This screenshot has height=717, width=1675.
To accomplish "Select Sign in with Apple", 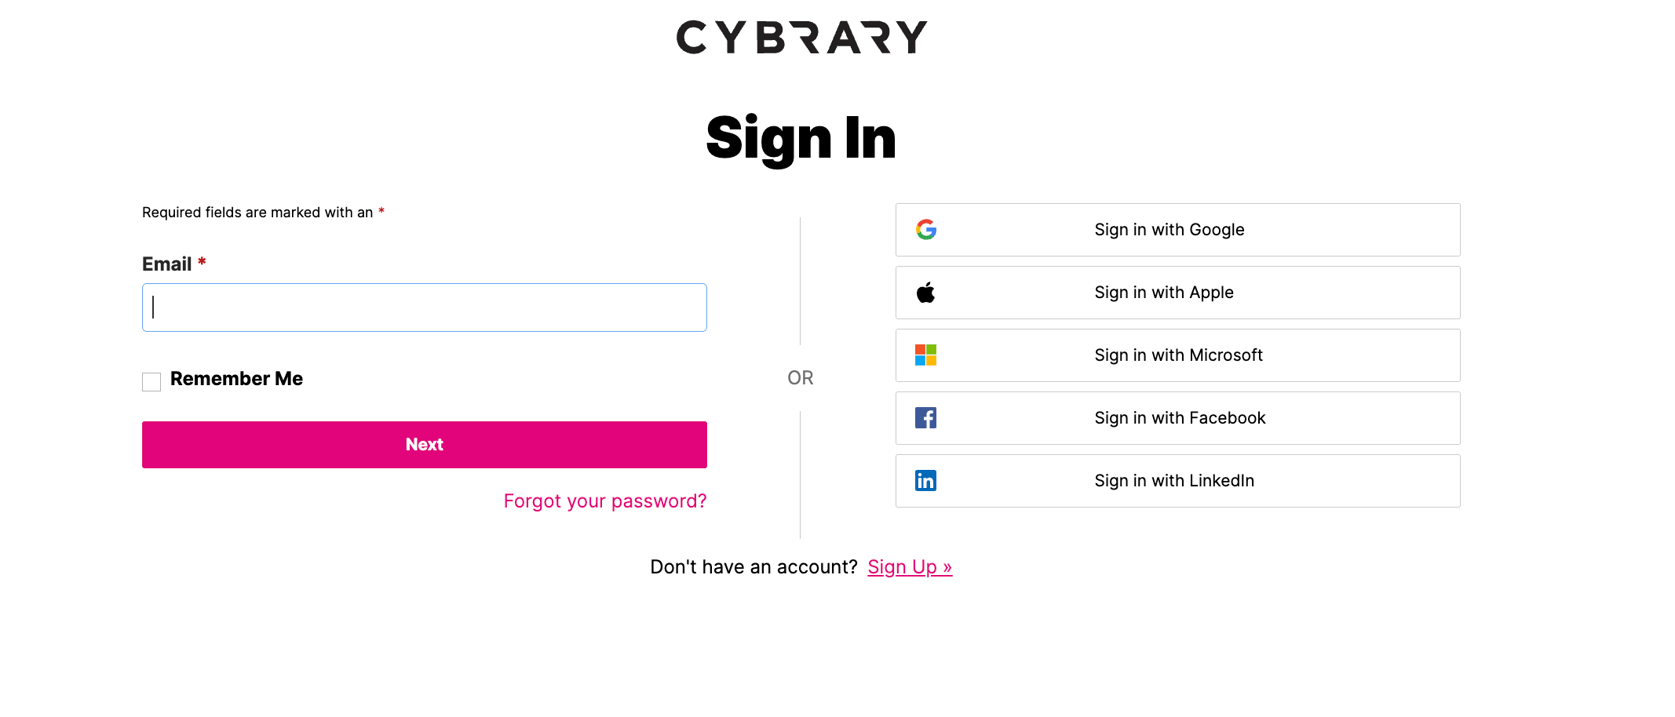I will (1177, 292).
